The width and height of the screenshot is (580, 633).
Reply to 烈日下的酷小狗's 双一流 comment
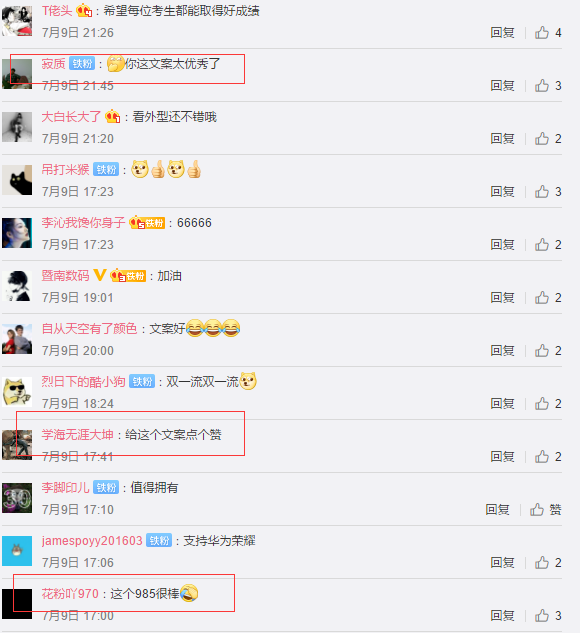[x=502, y=404]
